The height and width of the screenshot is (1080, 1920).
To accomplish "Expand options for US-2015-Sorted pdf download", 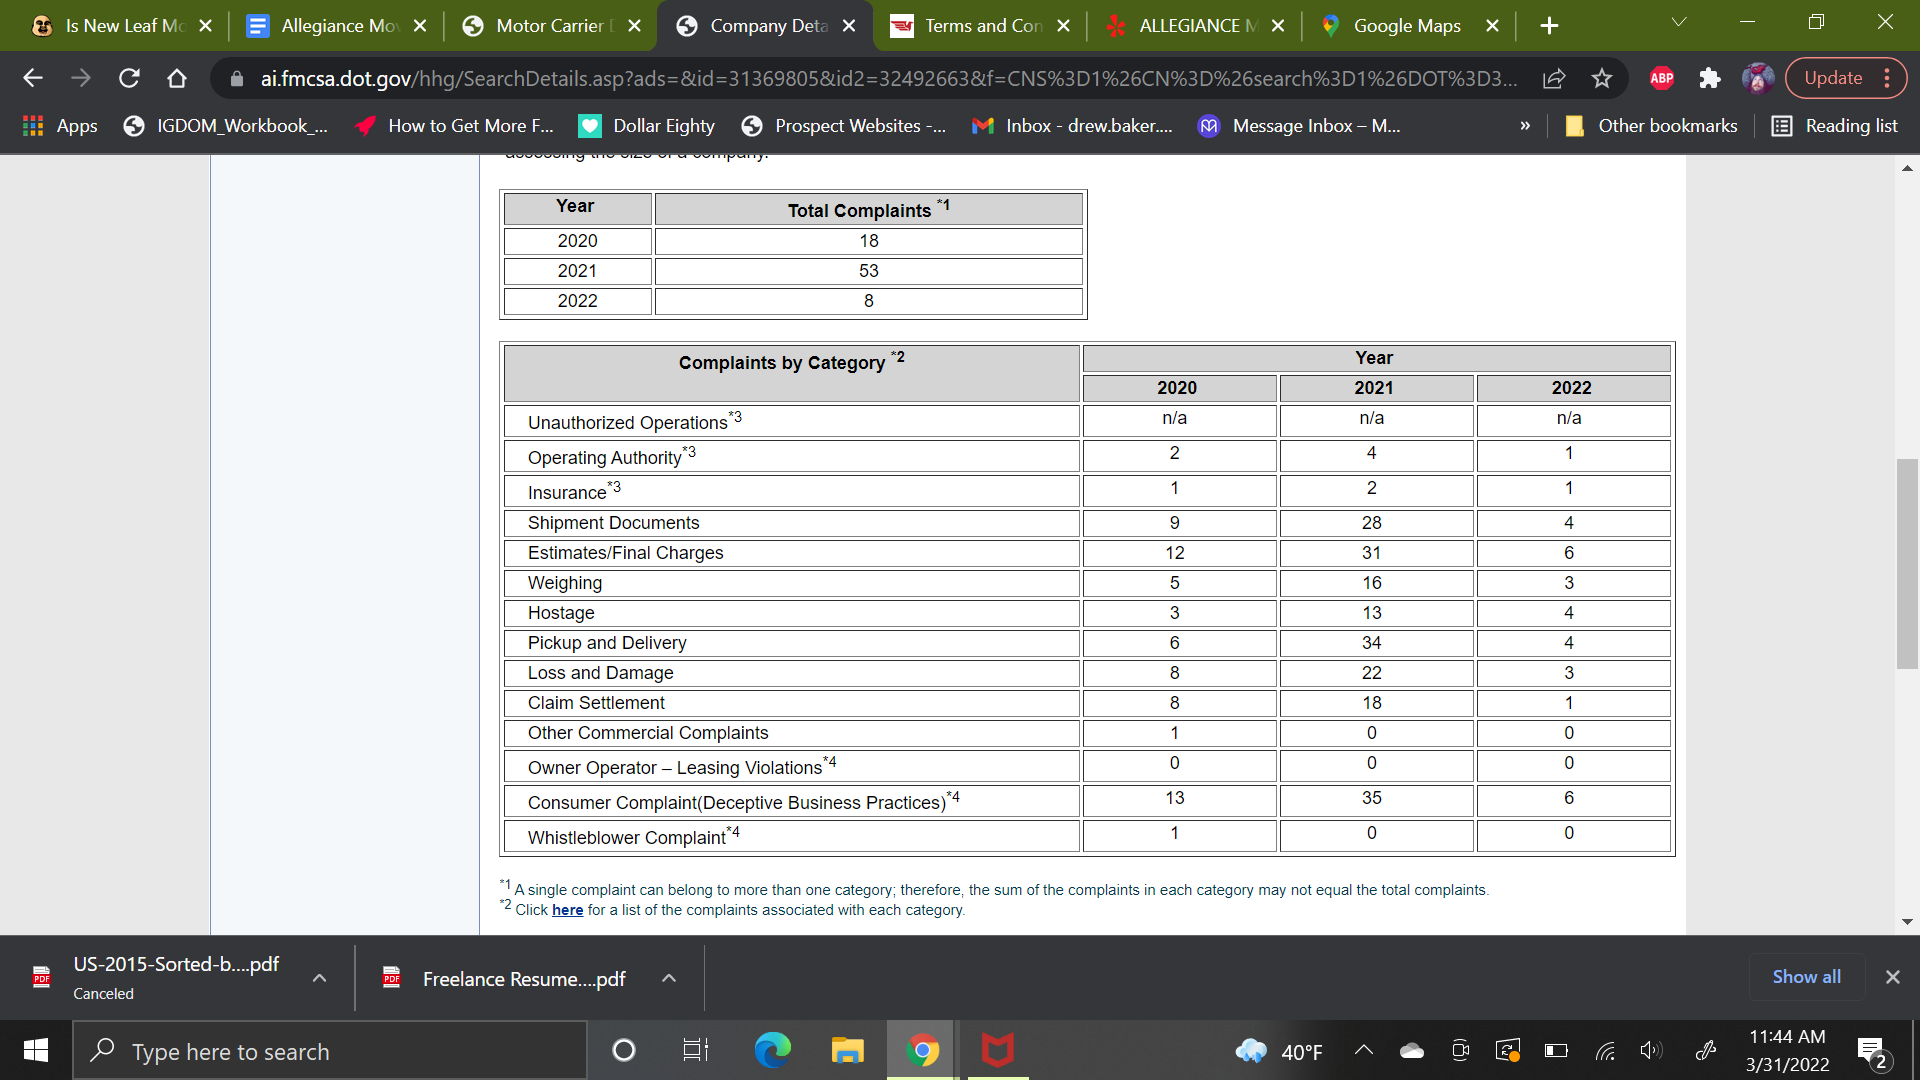I will click(x=319, y=978).
